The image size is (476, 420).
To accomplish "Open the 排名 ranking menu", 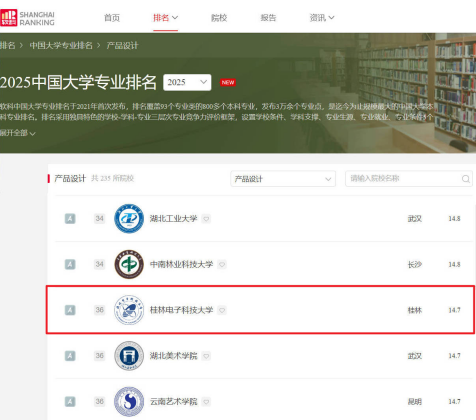I will pyautogui.click(x=165, y=18).
